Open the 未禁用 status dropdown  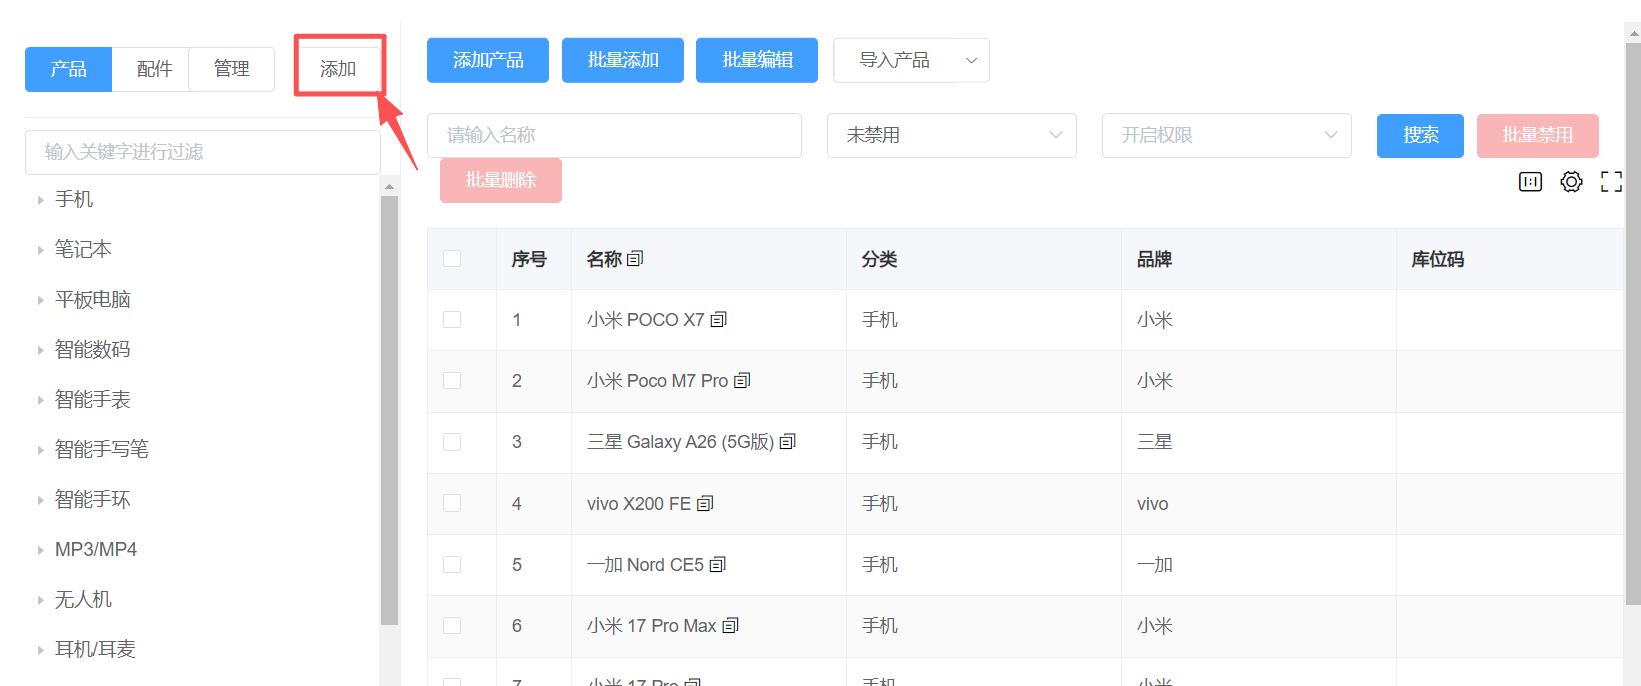coord(951,135)
